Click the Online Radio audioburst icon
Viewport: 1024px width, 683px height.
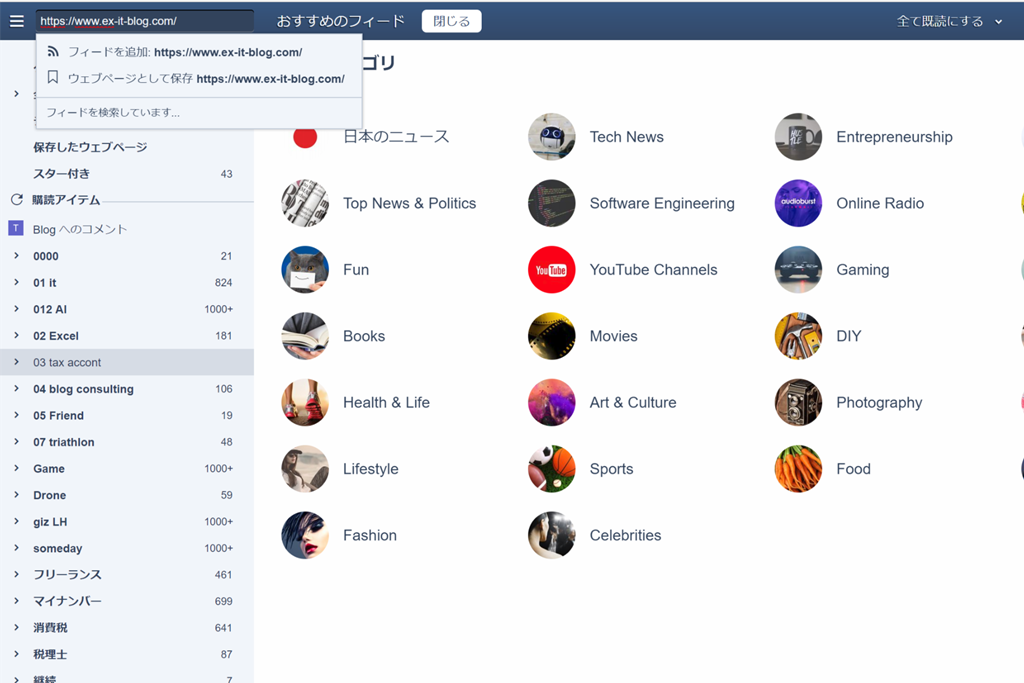[x=798, y=203]
